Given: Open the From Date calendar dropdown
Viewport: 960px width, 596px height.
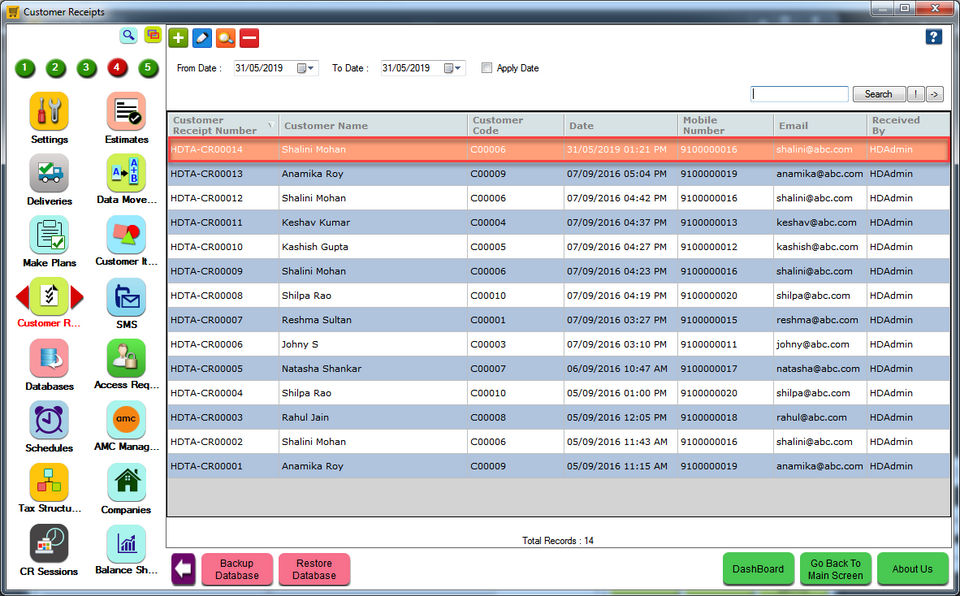Looking at the screenshot, I should [x=306, y=68].
